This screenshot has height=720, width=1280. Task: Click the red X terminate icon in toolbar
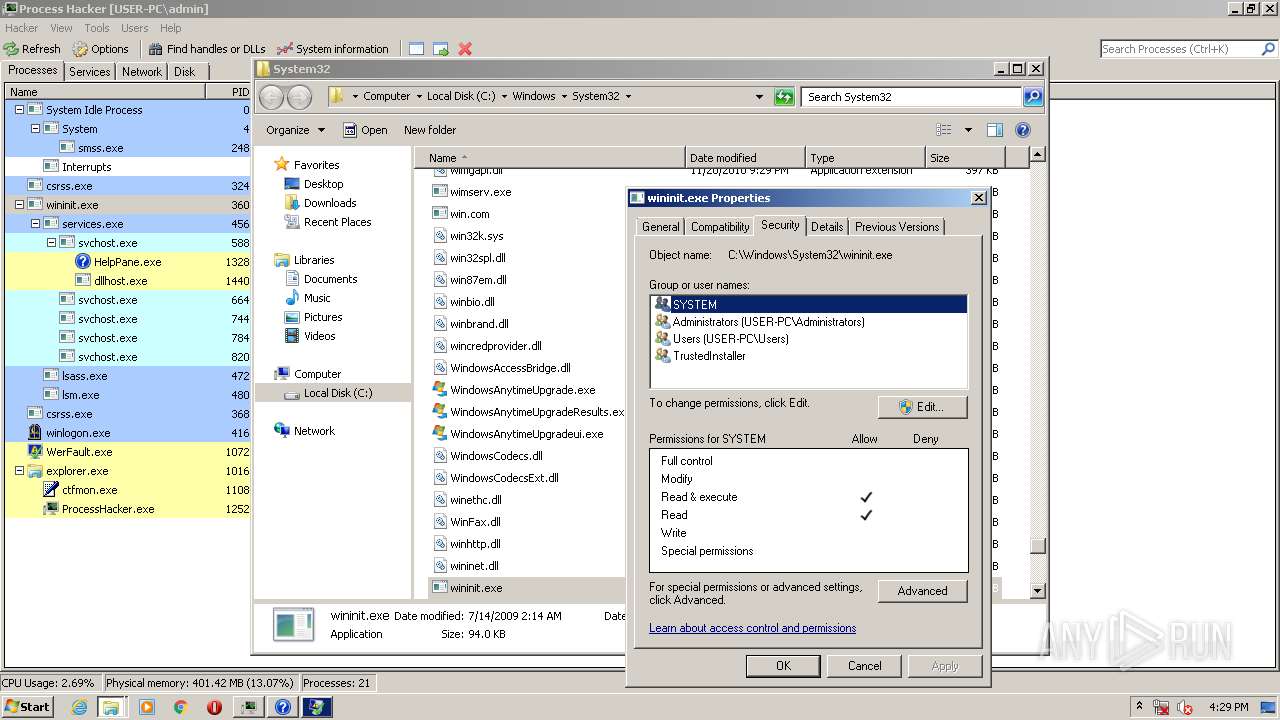pos(465,48)
